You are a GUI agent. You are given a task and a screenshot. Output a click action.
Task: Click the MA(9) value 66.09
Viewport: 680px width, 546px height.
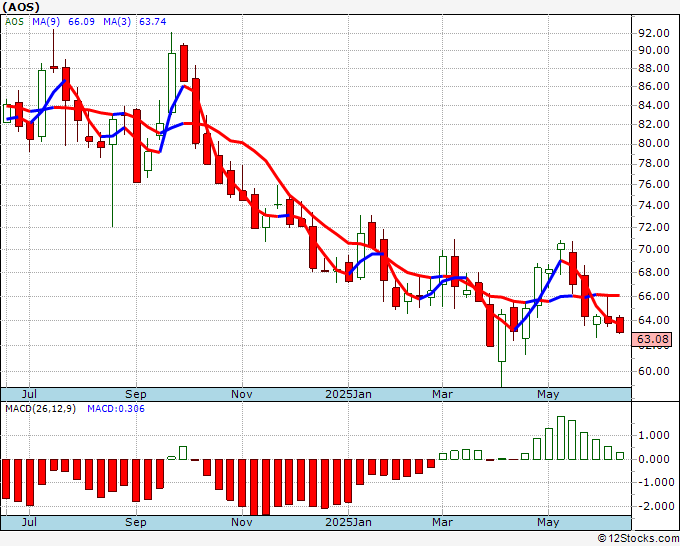tap(81, 22)
